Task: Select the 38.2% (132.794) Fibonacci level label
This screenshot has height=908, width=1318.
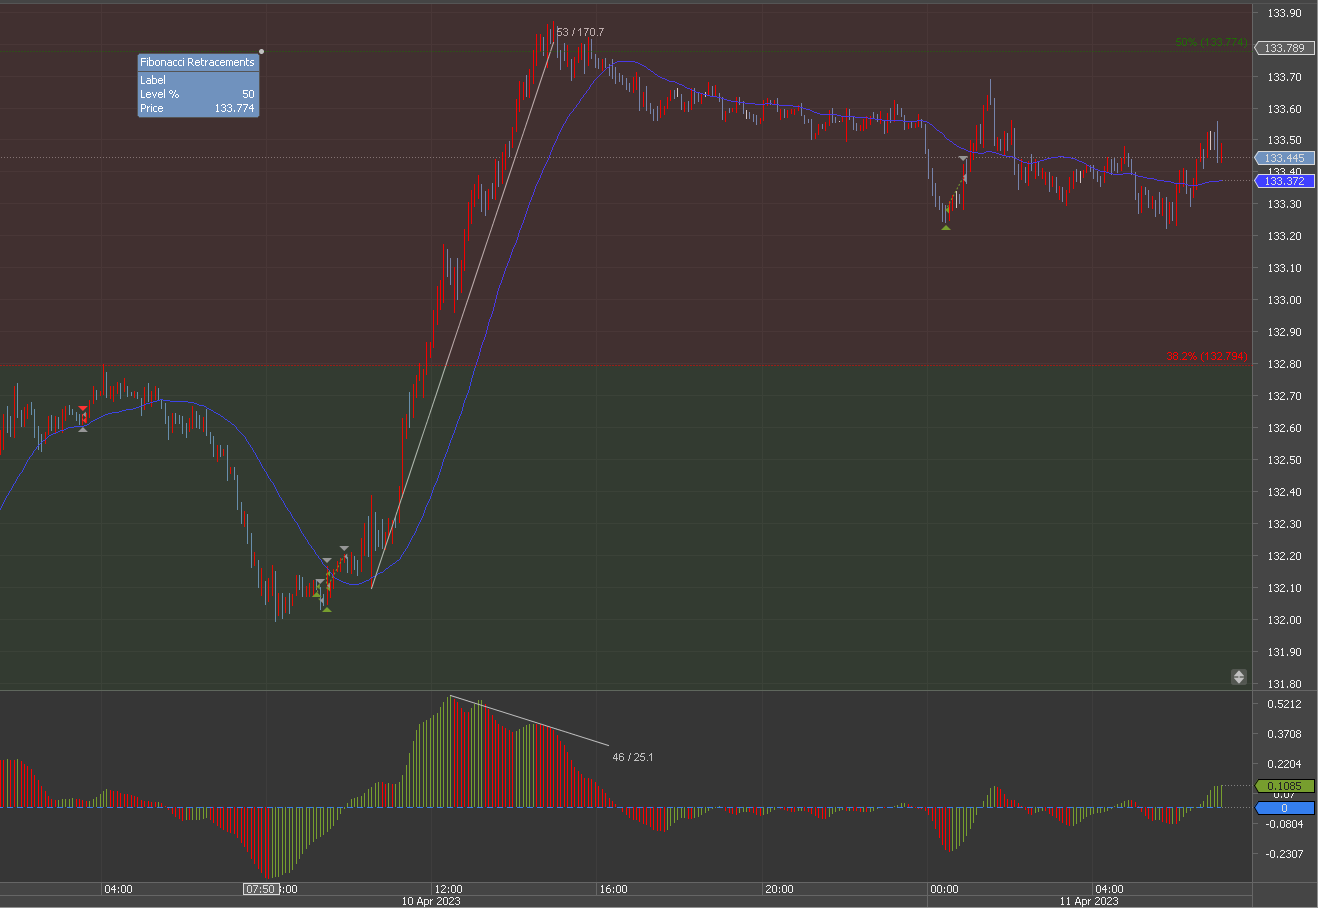Action: point(1206,356)
